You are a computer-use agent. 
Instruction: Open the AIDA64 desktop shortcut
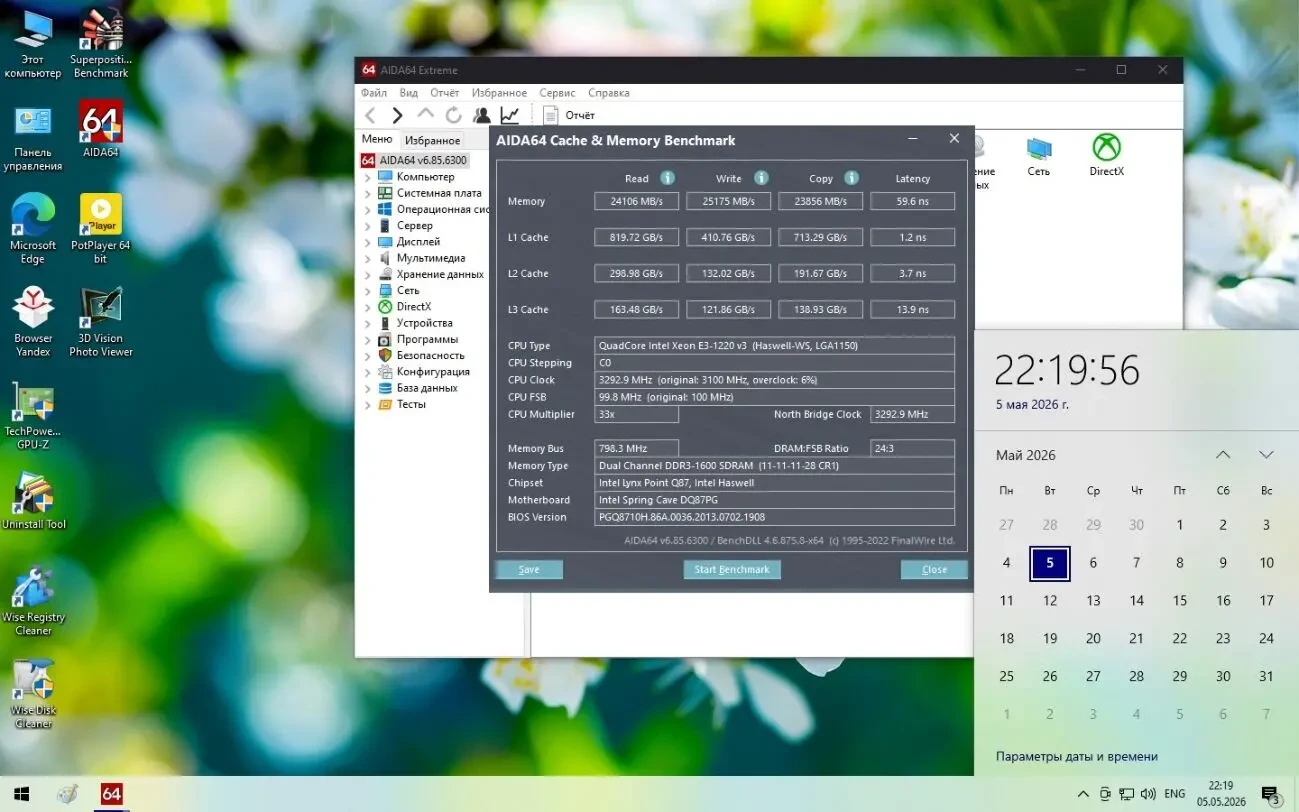(100, 130)
